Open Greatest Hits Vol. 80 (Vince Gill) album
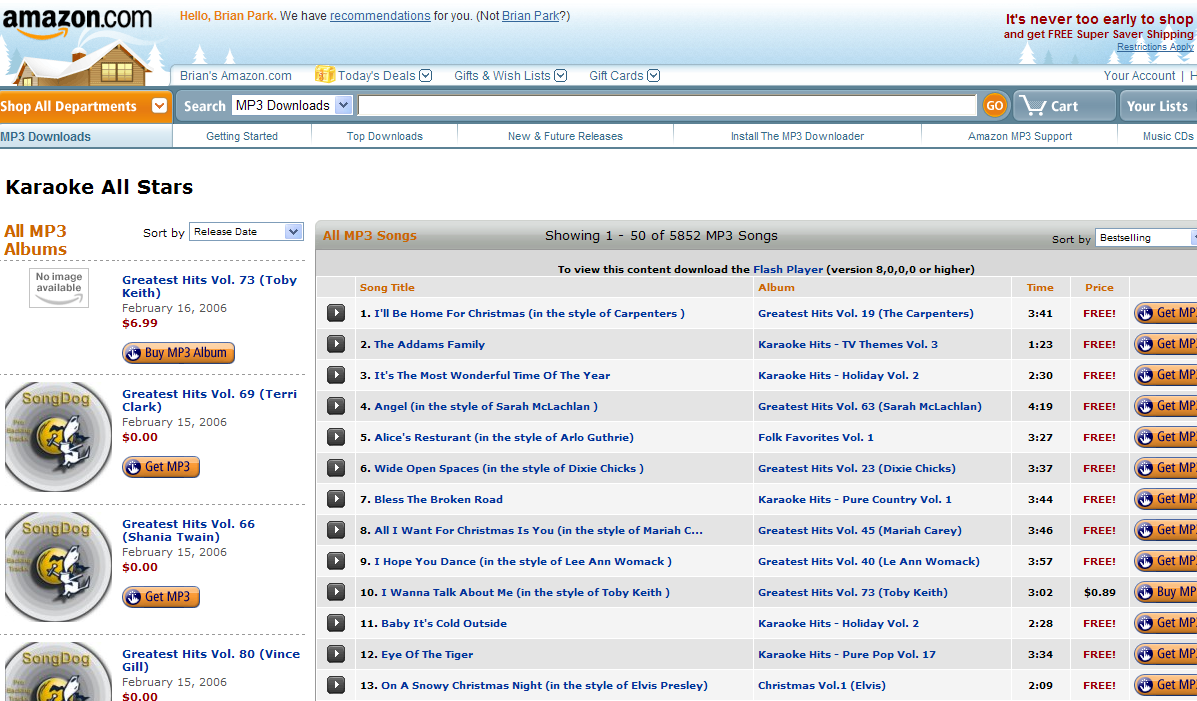 [211, 660]
